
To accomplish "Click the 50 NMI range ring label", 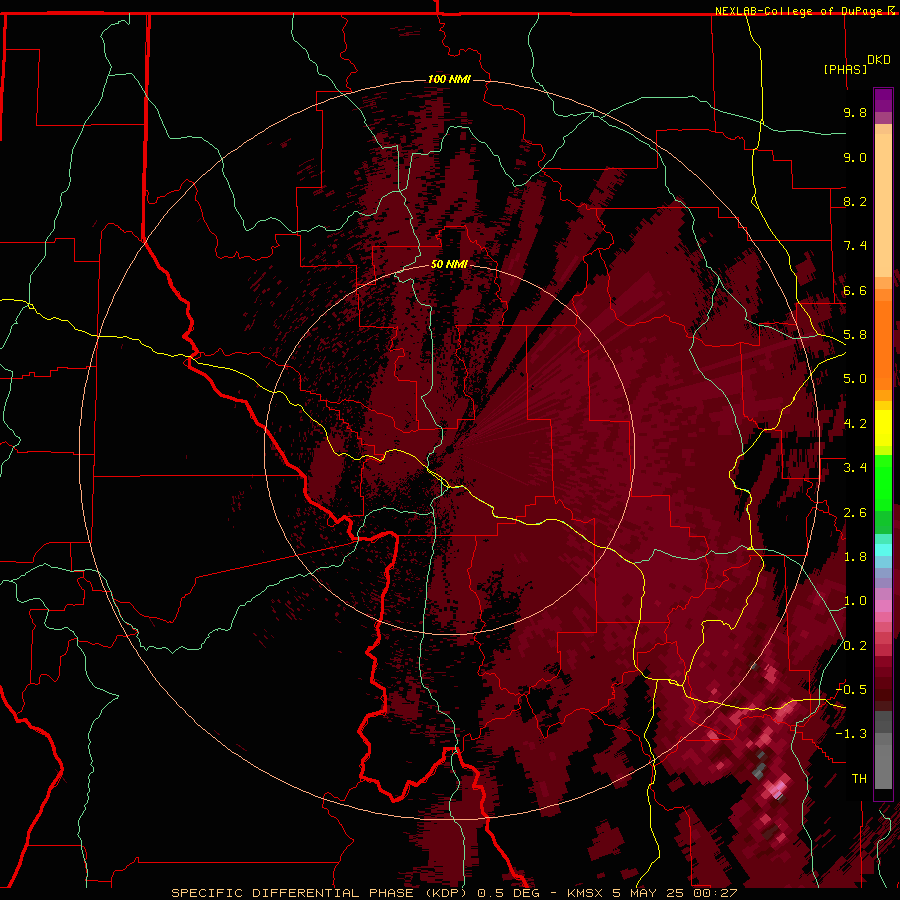I will click(449, 264).
